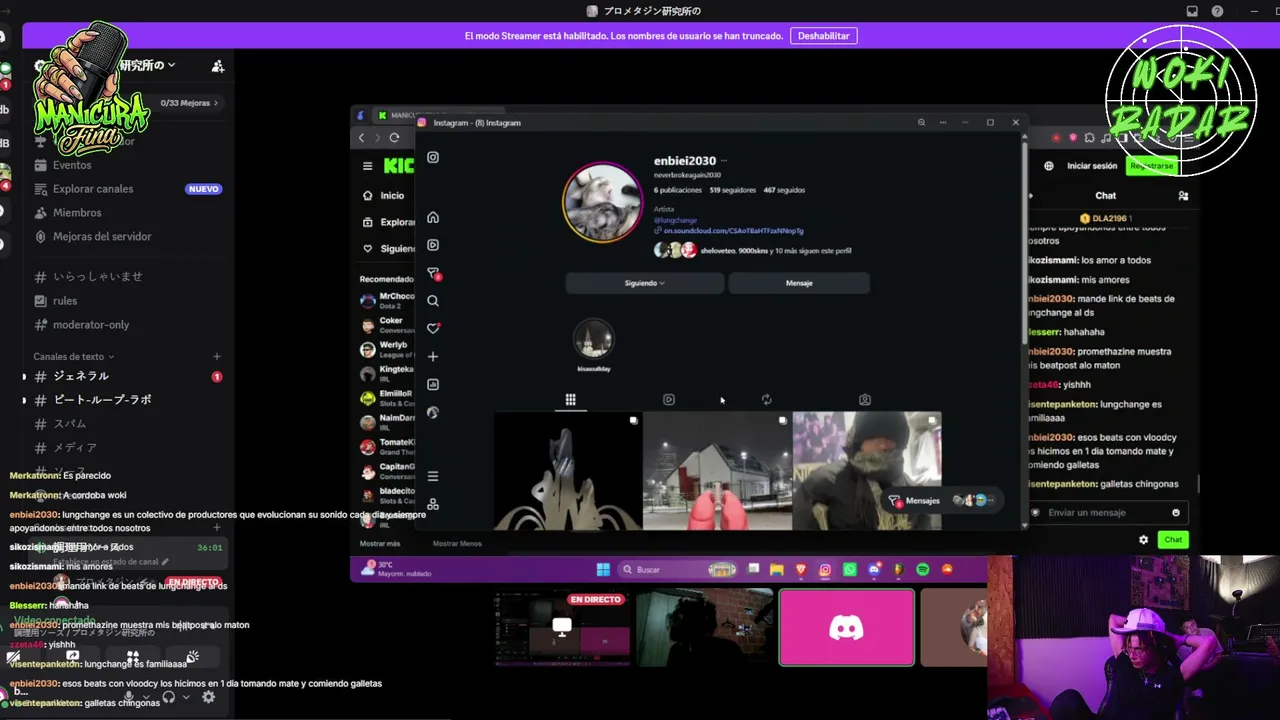Open own profile avatar in Instagram sidebar
This screenshot has height=720, width=1280.
[433, 412]
